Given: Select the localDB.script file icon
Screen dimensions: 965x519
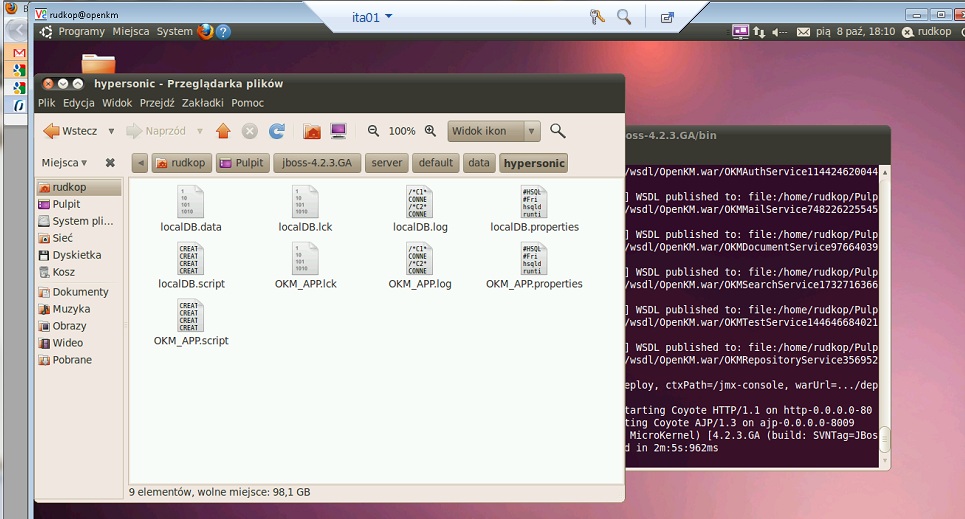Looking at the screenshot, I should coord(190,258).
